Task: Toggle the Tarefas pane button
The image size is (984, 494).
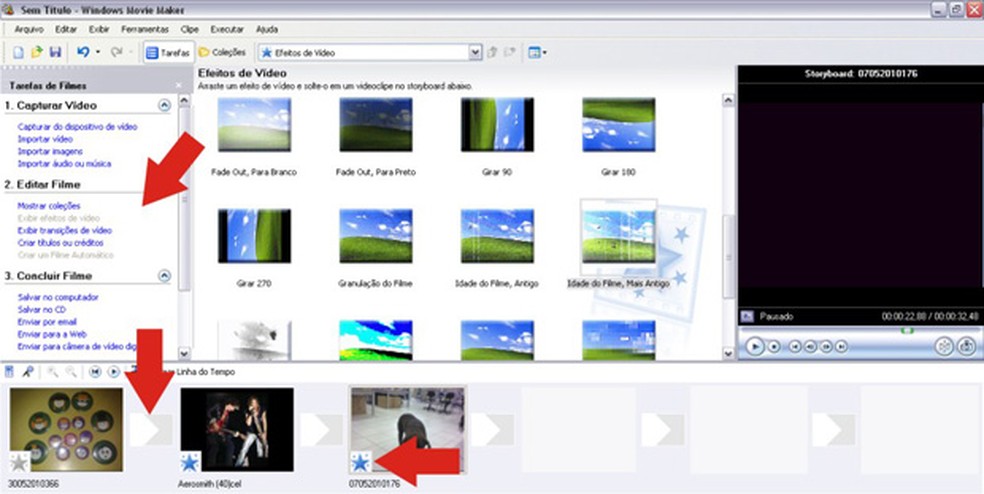Action: pyautogui.click(x=167, y=52)
